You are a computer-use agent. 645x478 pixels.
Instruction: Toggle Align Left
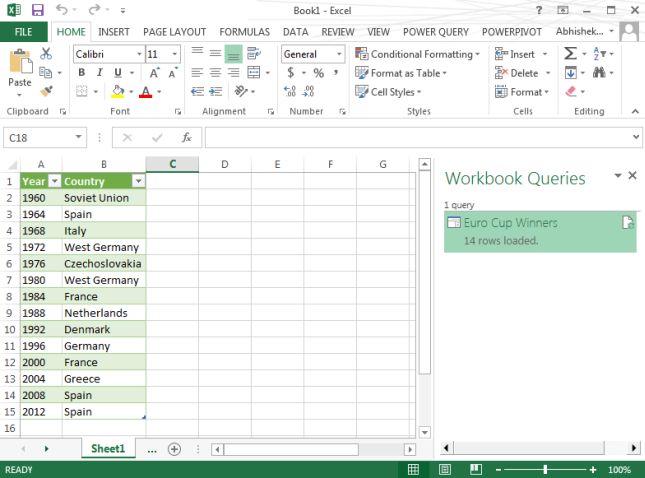[x=197, y=73]
